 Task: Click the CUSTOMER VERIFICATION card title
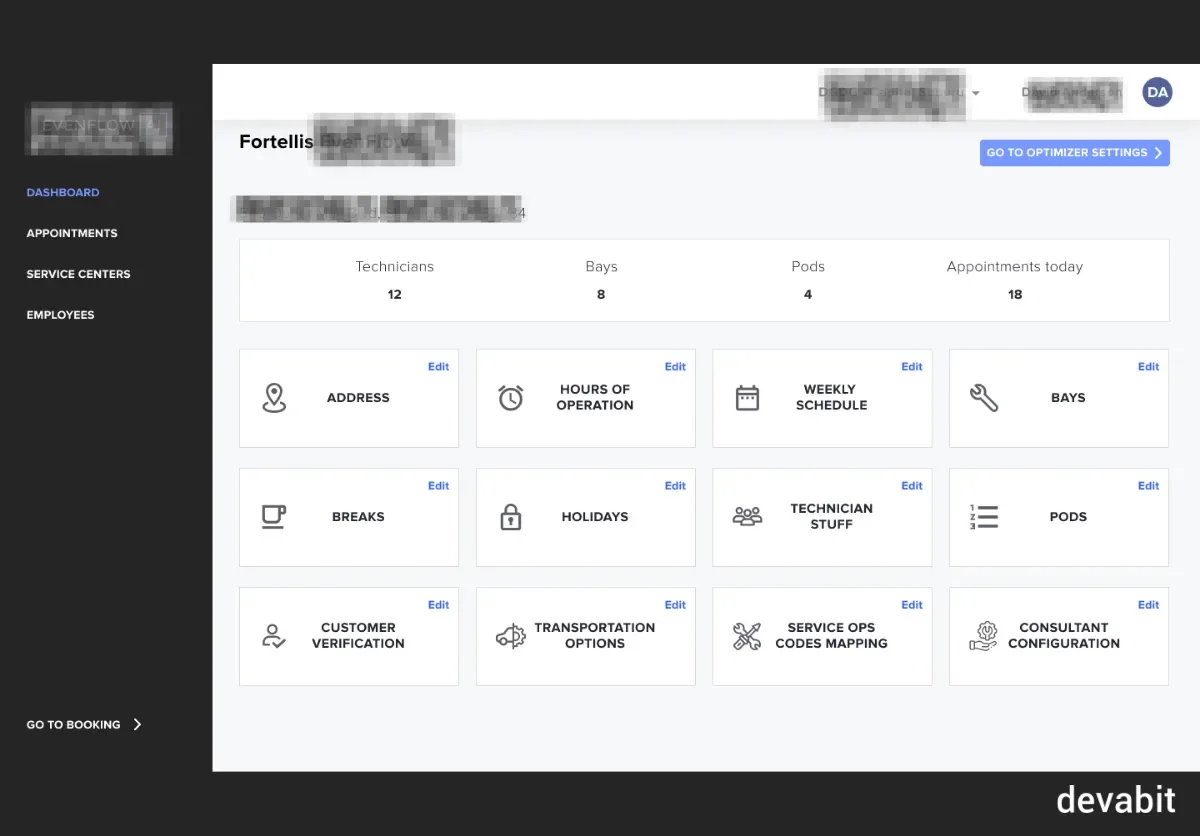tap(358, 636)
